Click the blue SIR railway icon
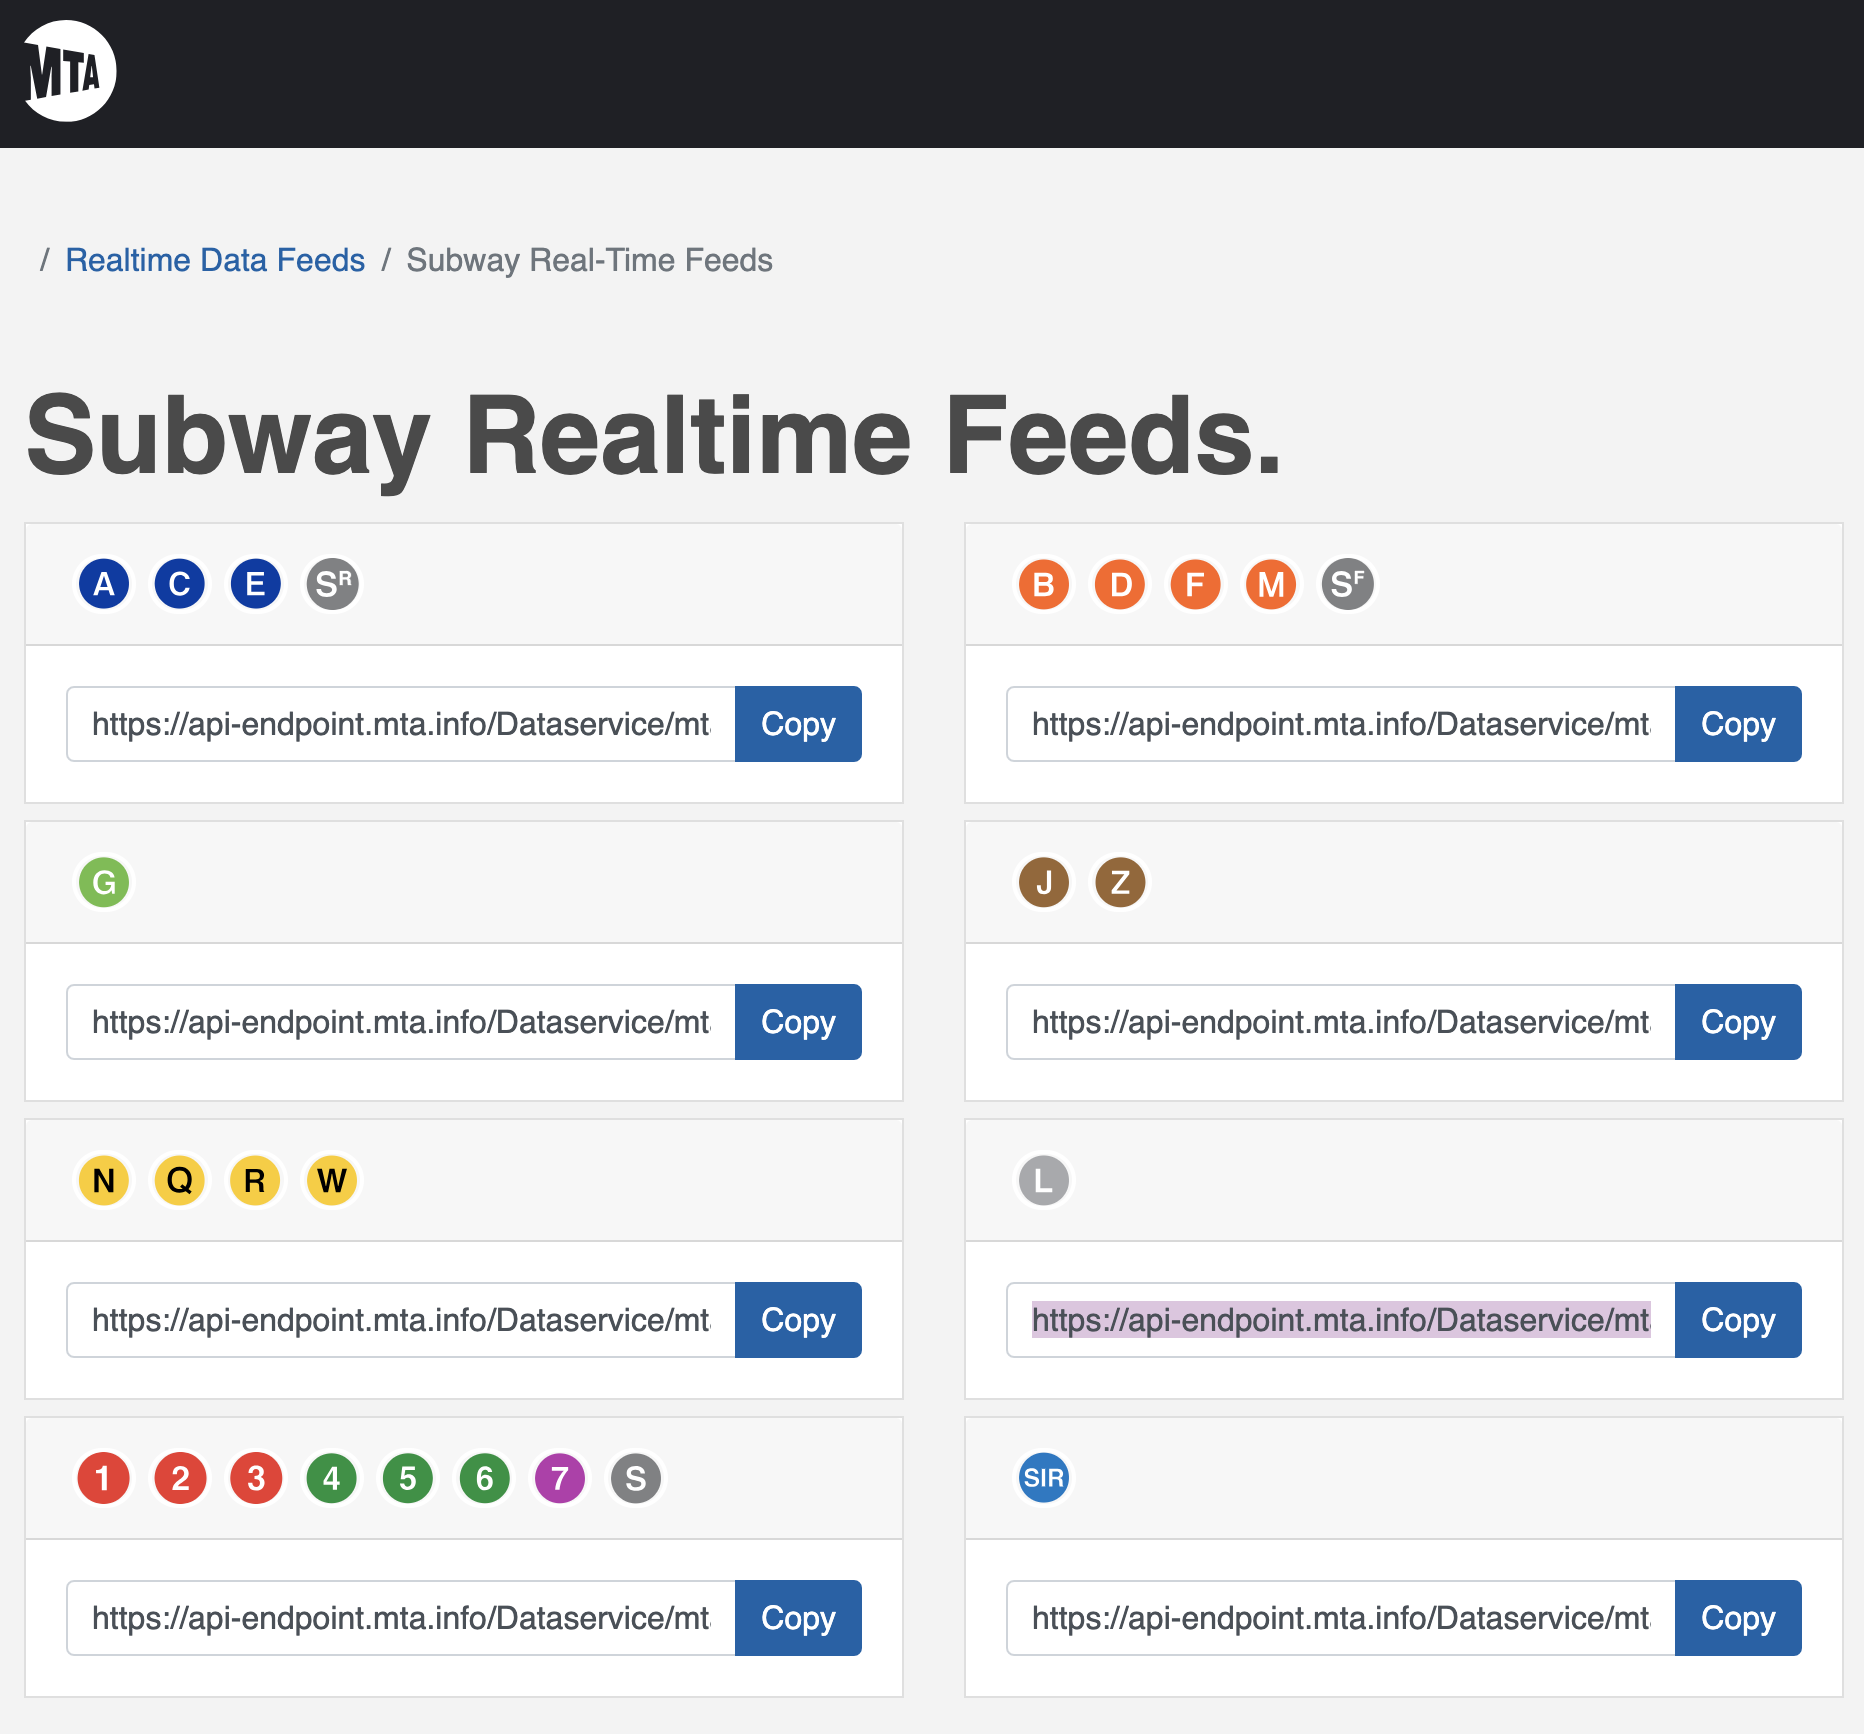1864x1734 pixels. point(1044,1478)
